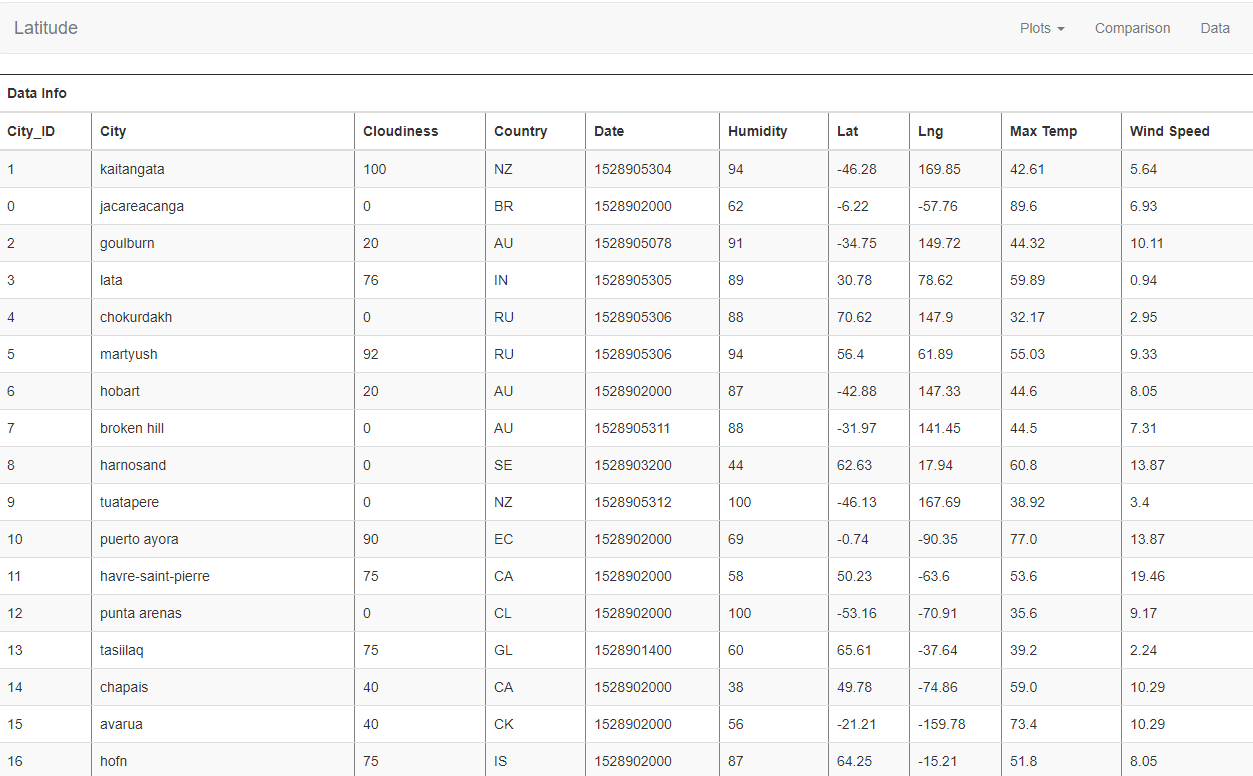This screenshot has width=1253, height=776.
Task: Click the cloudiness value 92
Action: tap(371, 354)
